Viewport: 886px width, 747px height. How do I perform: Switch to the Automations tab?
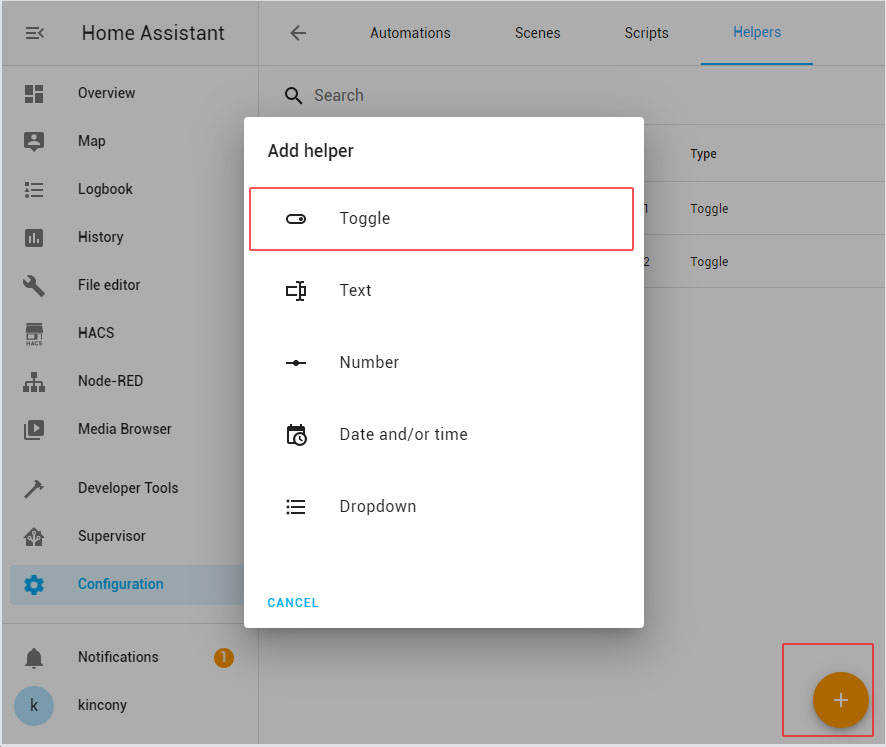click(x=410, y=33)
